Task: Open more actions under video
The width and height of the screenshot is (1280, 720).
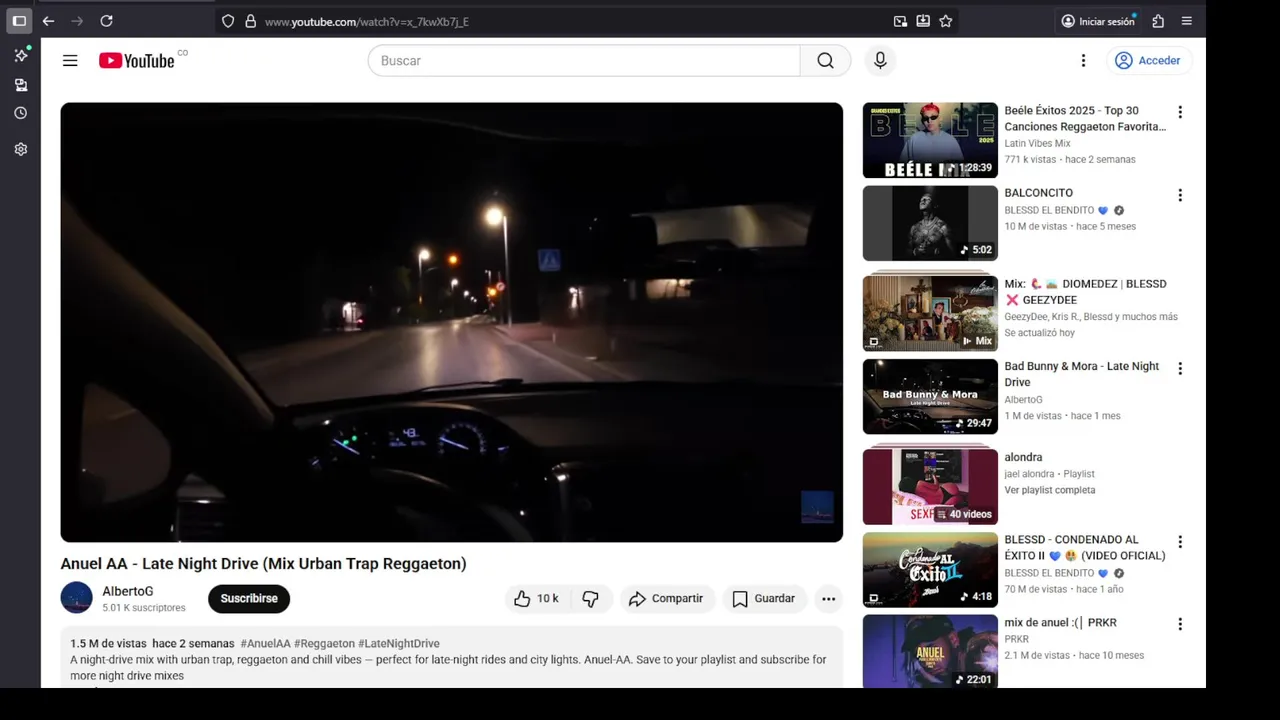Action: (x=828, y=599)
